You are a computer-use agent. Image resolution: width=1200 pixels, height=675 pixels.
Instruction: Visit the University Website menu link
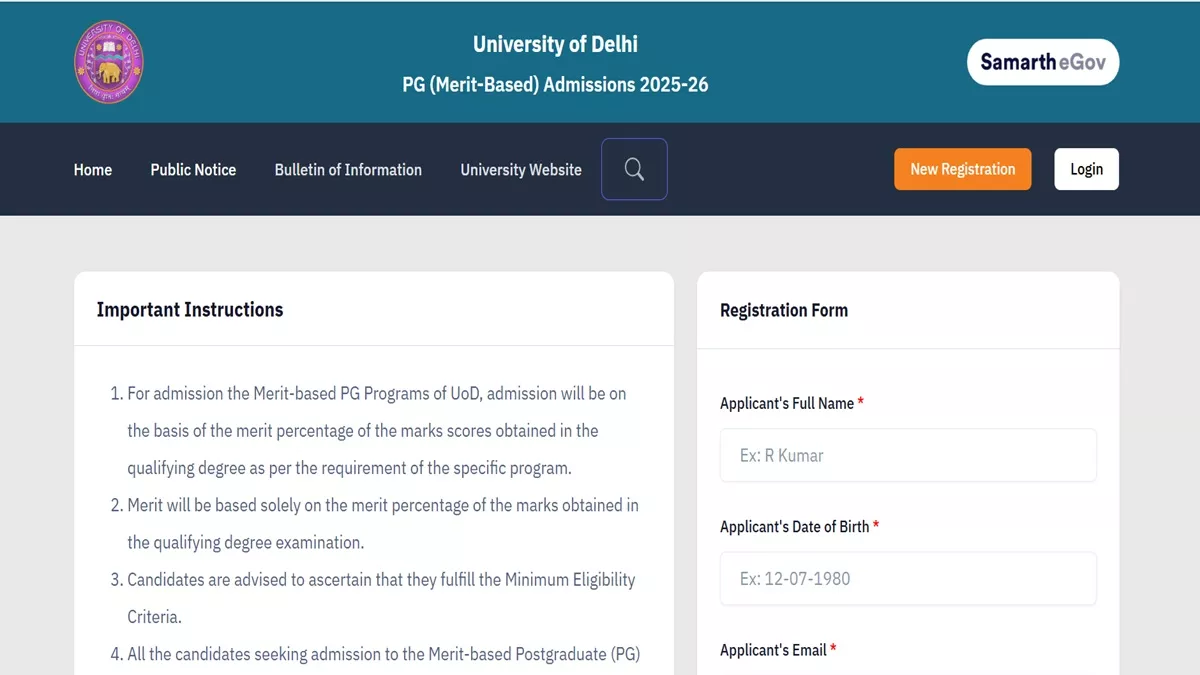click(x=521, y=170)
